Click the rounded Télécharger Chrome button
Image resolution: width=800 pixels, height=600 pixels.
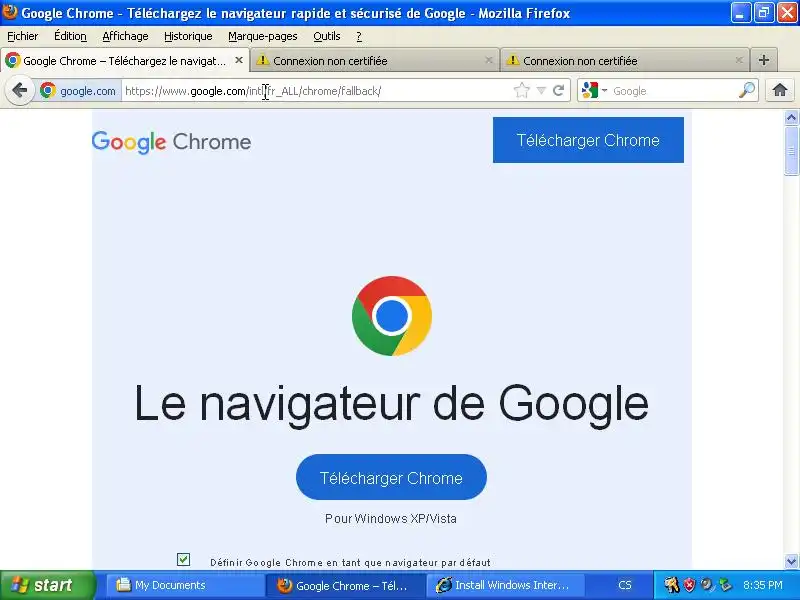(x=391, y=477)
